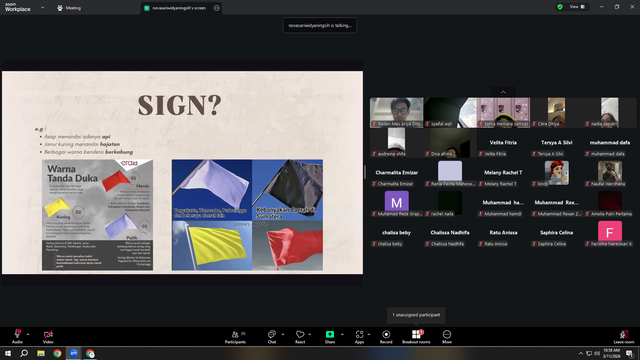
Task: Open the View layout menu
Action: pyautogui.click(x=578, y=7)
